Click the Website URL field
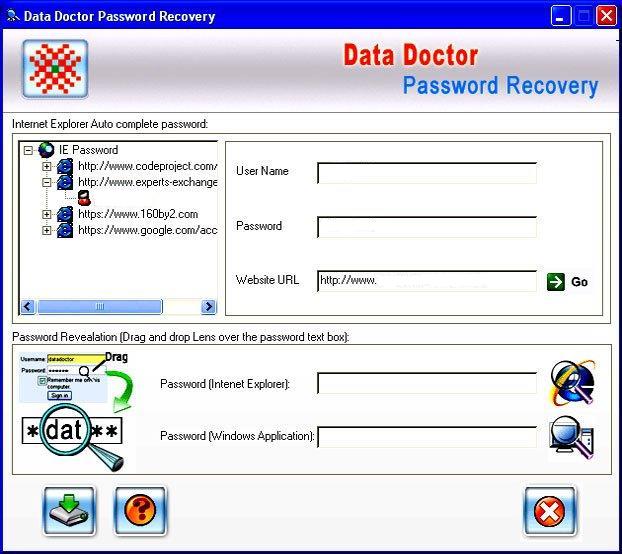This screenshot has width=622, height=554. [427, 281]
